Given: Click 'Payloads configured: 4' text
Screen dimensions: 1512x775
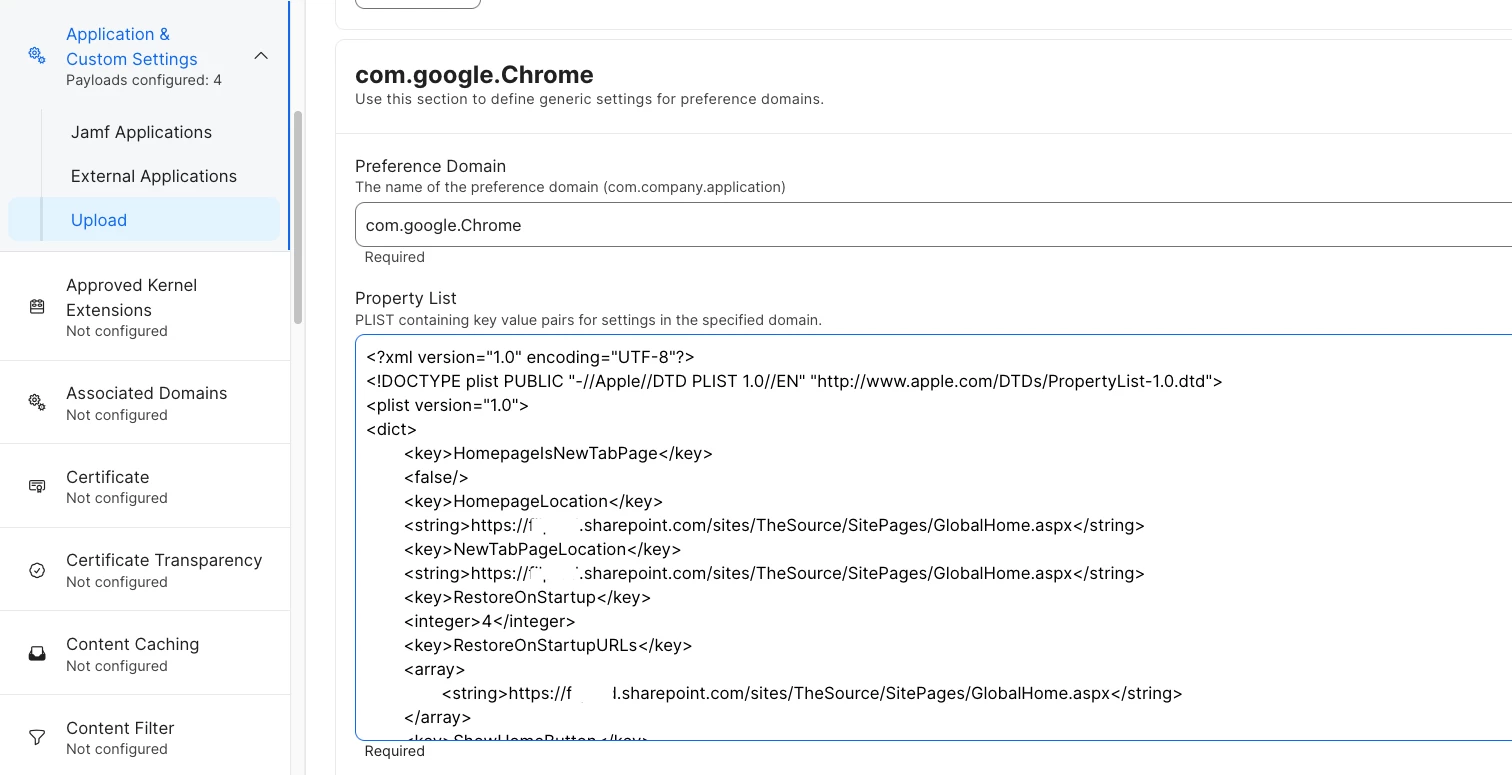Looking at the screenshot, I should click(144, 80).
